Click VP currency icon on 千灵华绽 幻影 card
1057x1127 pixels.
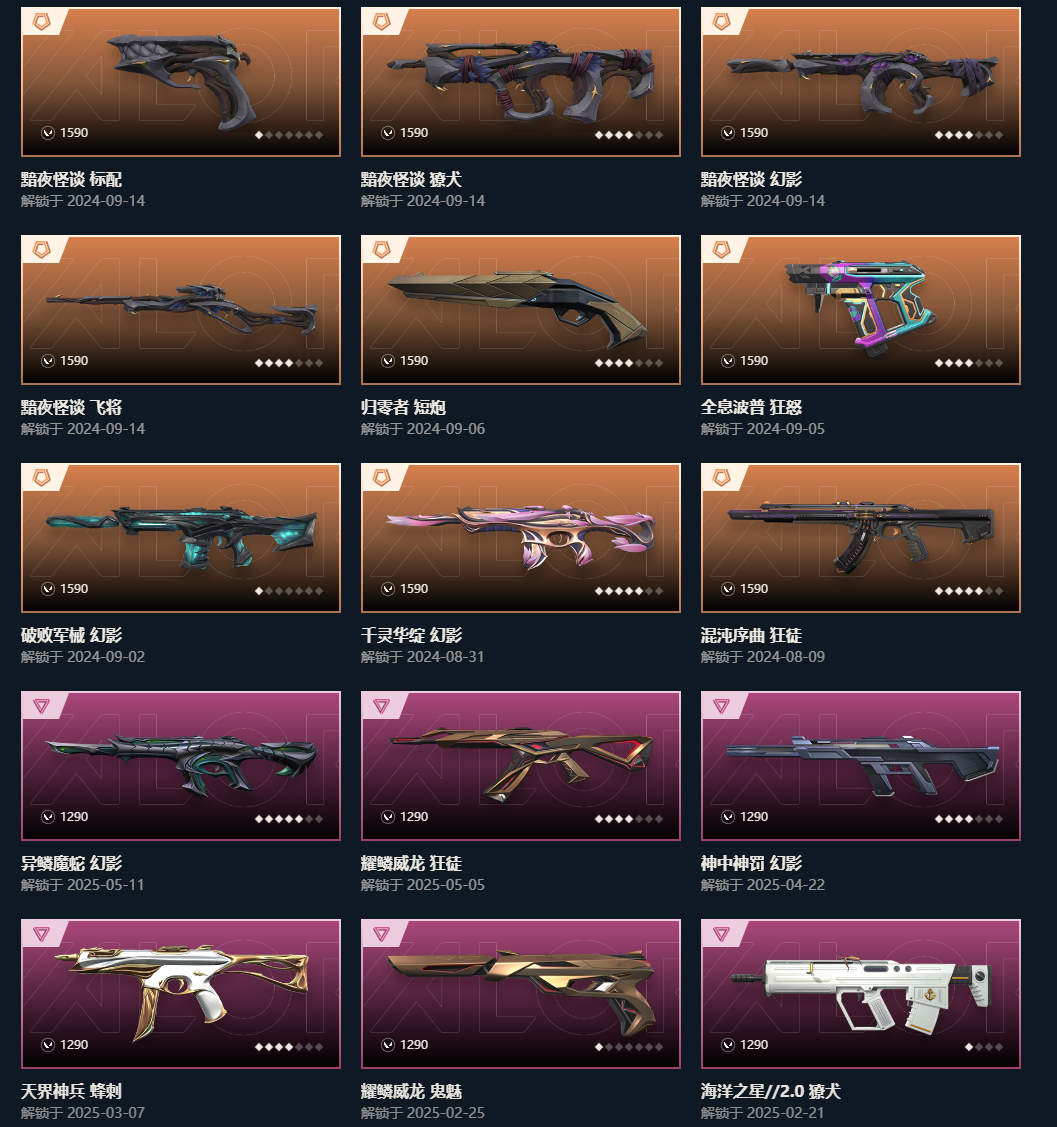(x=388, y=589)
